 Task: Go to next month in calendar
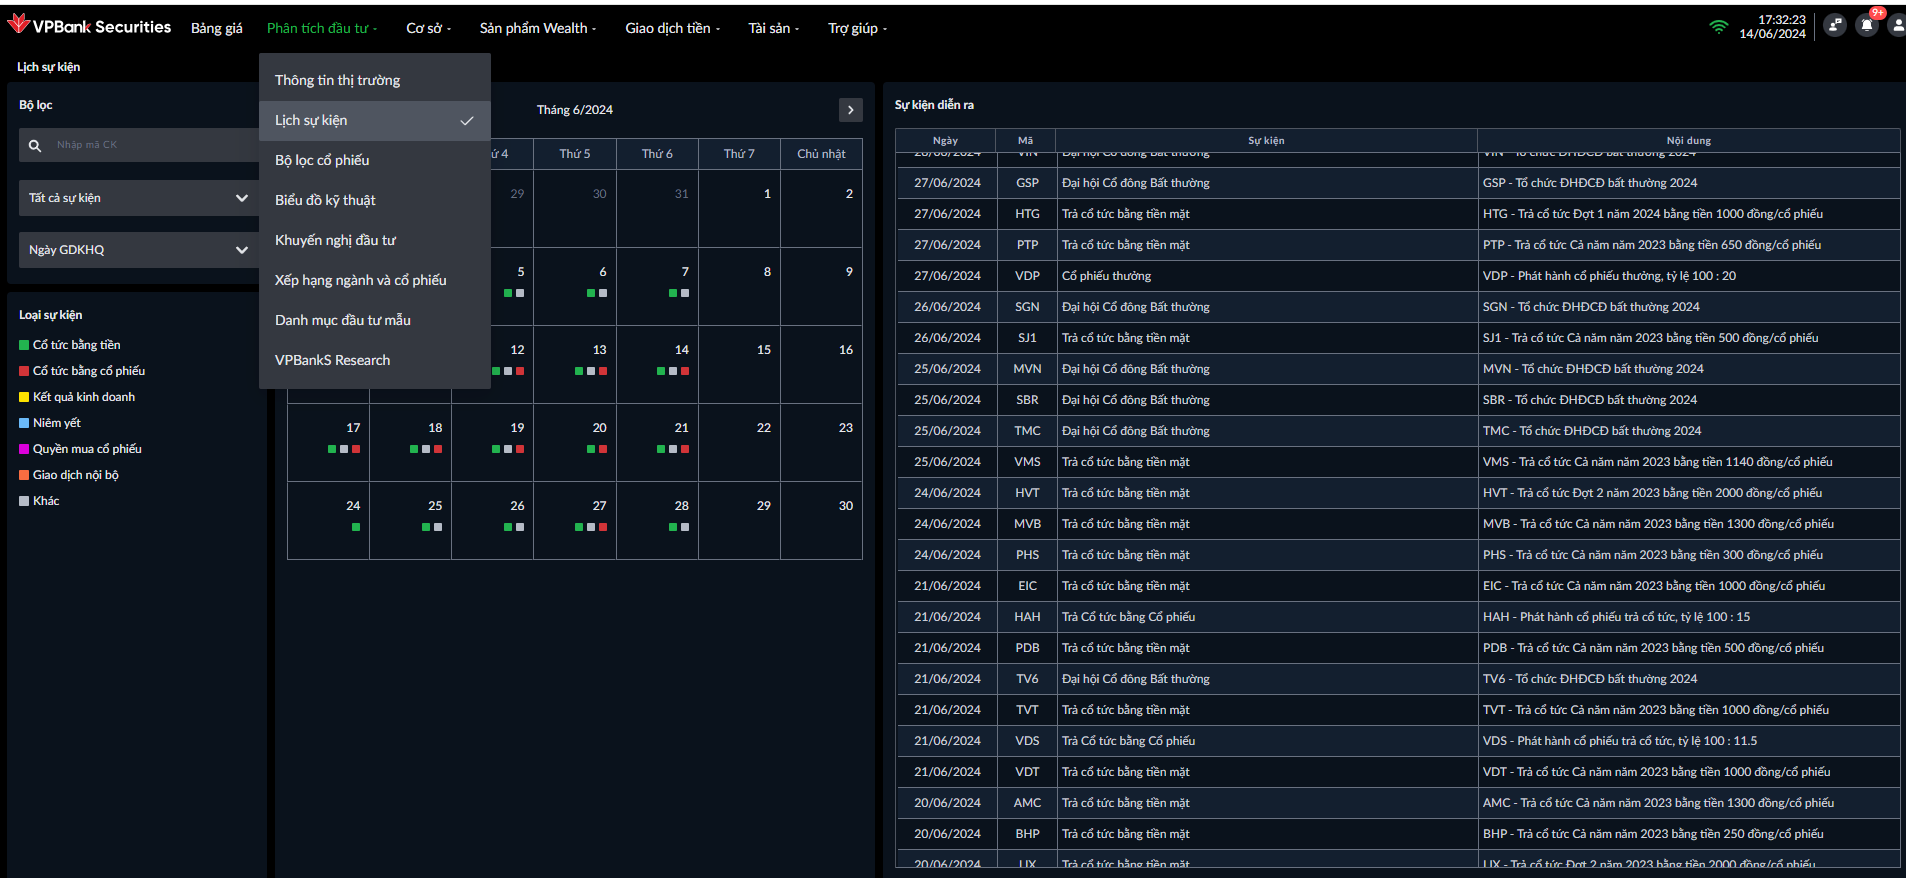click(850, 110)
